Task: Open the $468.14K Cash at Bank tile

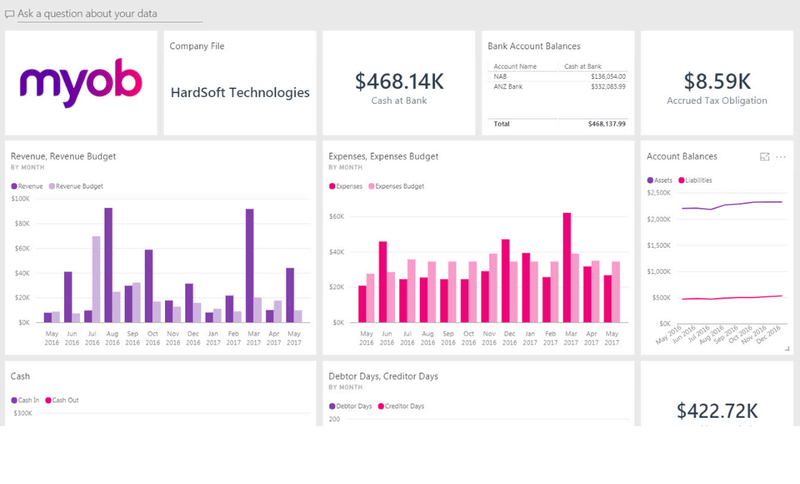Action: pos(399,82)
